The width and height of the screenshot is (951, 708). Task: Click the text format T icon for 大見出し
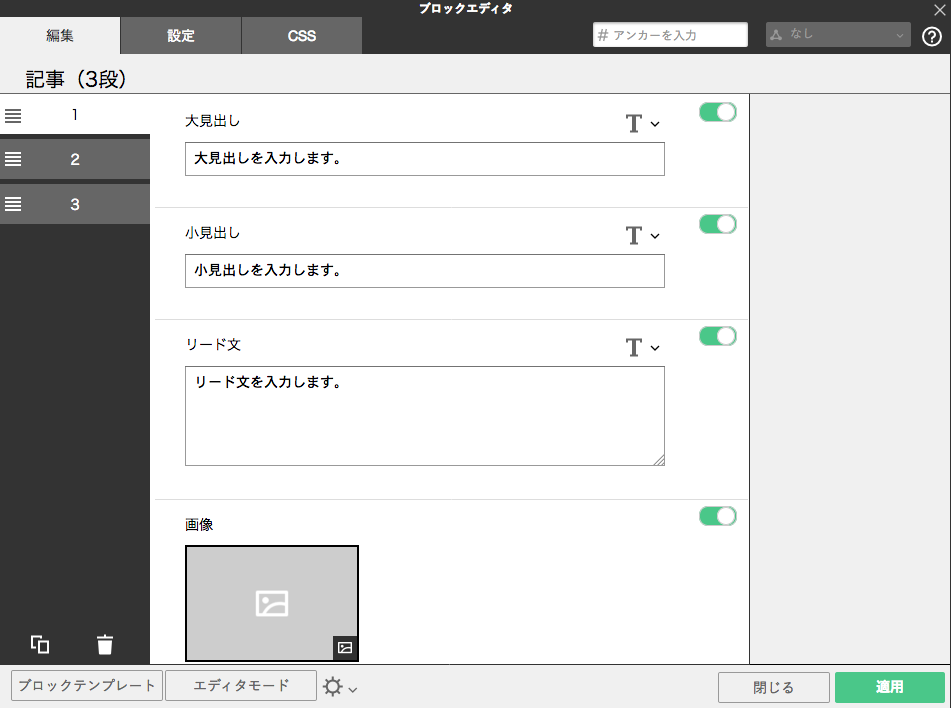[634, 124]
